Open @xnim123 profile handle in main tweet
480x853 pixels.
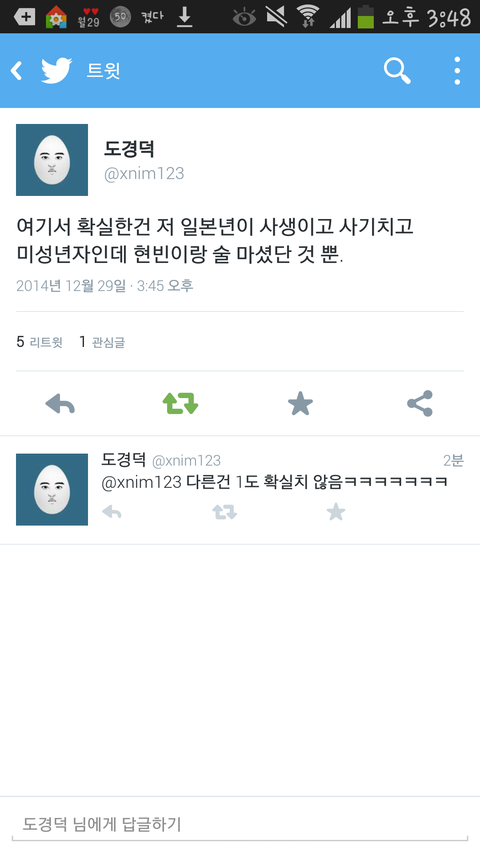[x=144, y=174]
